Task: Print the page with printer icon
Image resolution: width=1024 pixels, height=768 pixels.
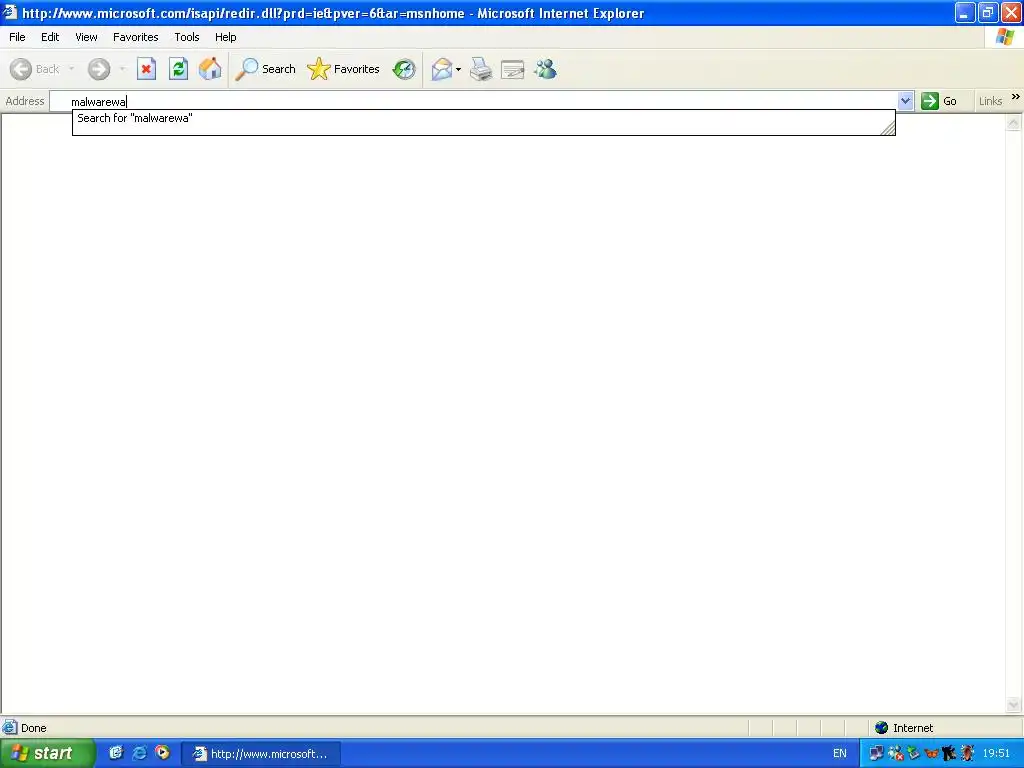Action: tap(481, 69)
